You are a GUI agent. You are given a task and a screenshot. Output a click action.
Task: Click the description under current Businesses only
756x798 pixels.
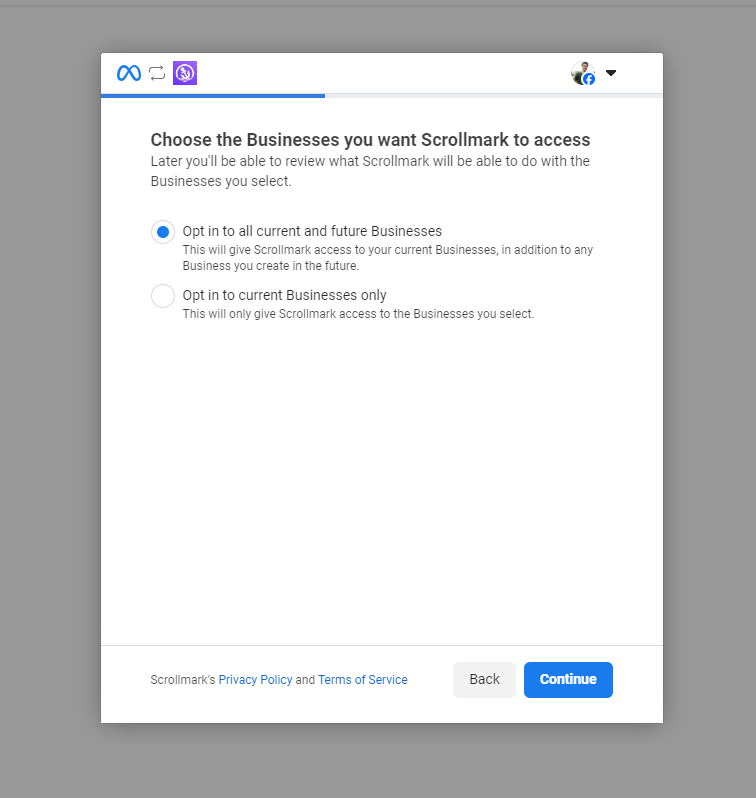coord(358,314)
